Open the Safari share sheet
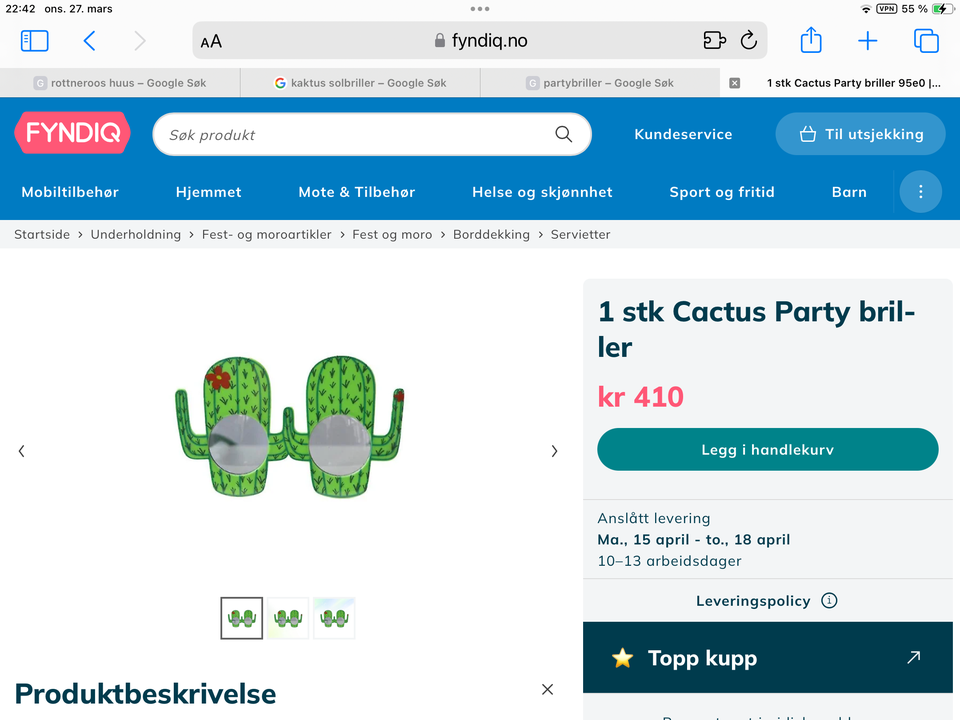The width and height of the screenshot is (960, 720). pyautogui.click(x=811, y=41)
